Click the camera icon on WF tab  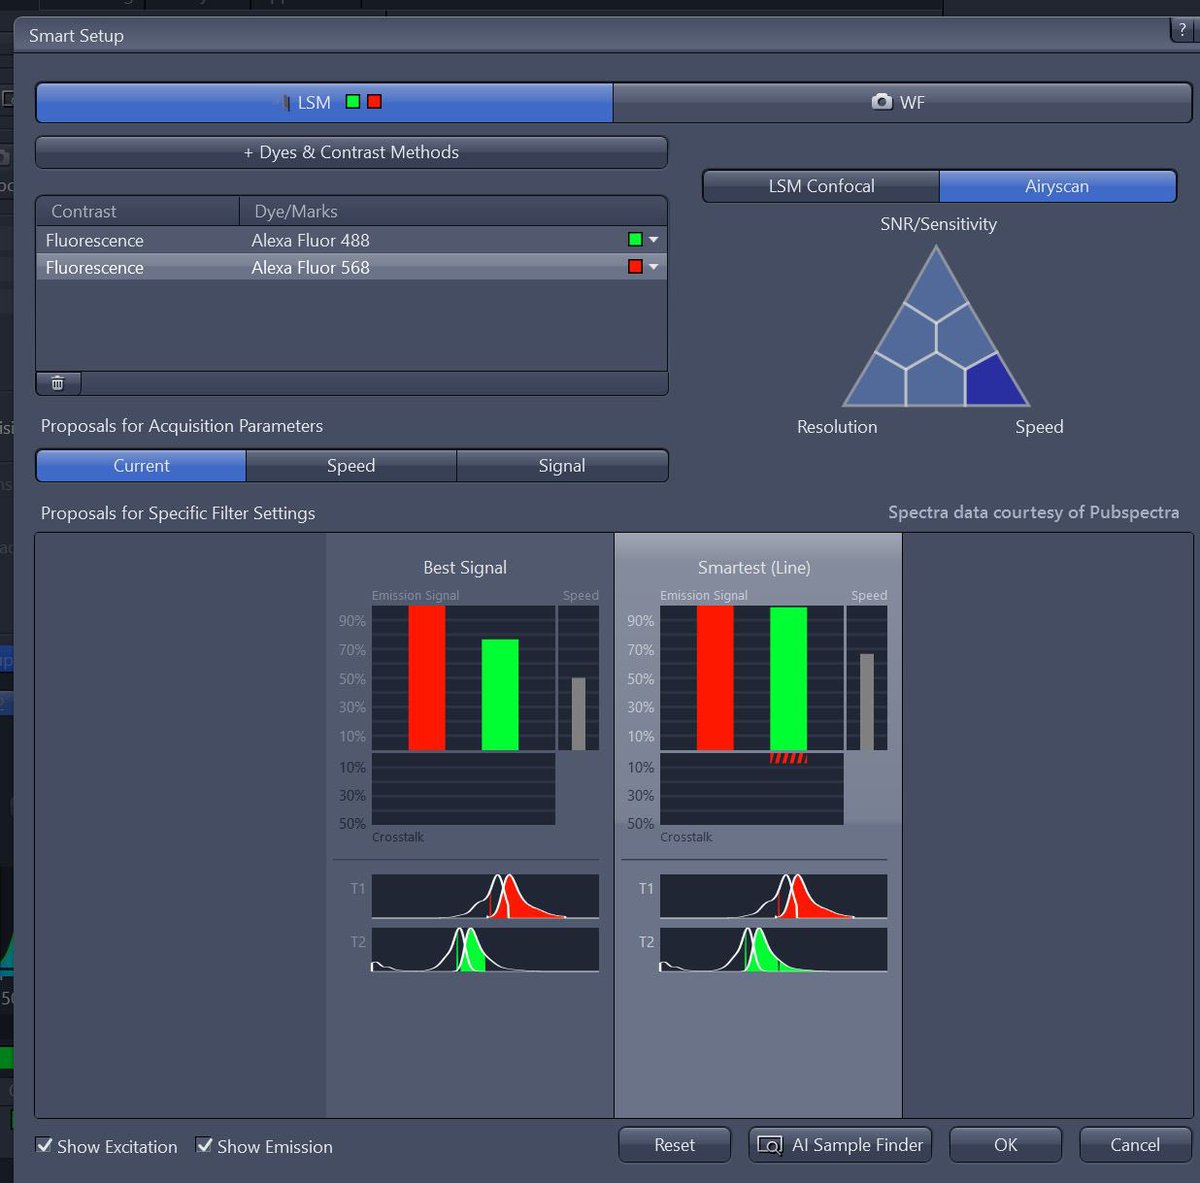[x=882, y=102]
